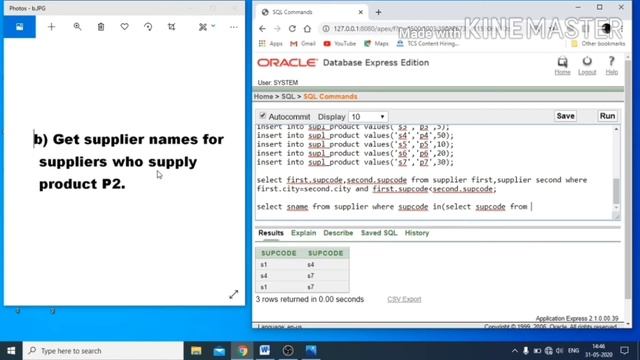Click the ENG language indicator
This screenshot has height=360, width=640.
click(573, 351)
